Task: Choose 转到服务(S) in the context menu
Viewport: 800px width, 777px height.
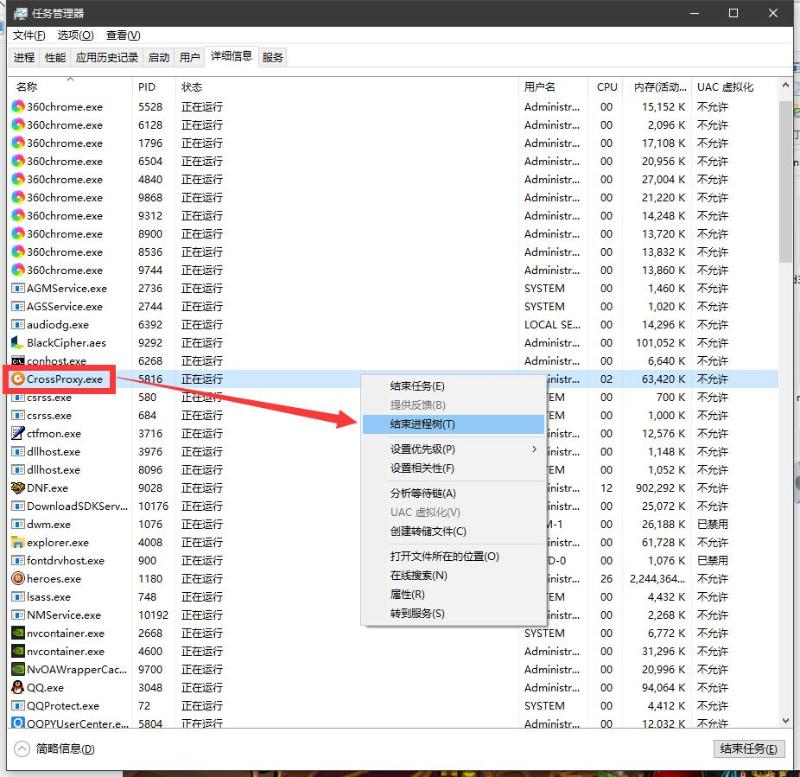Action: coord(453,613)
